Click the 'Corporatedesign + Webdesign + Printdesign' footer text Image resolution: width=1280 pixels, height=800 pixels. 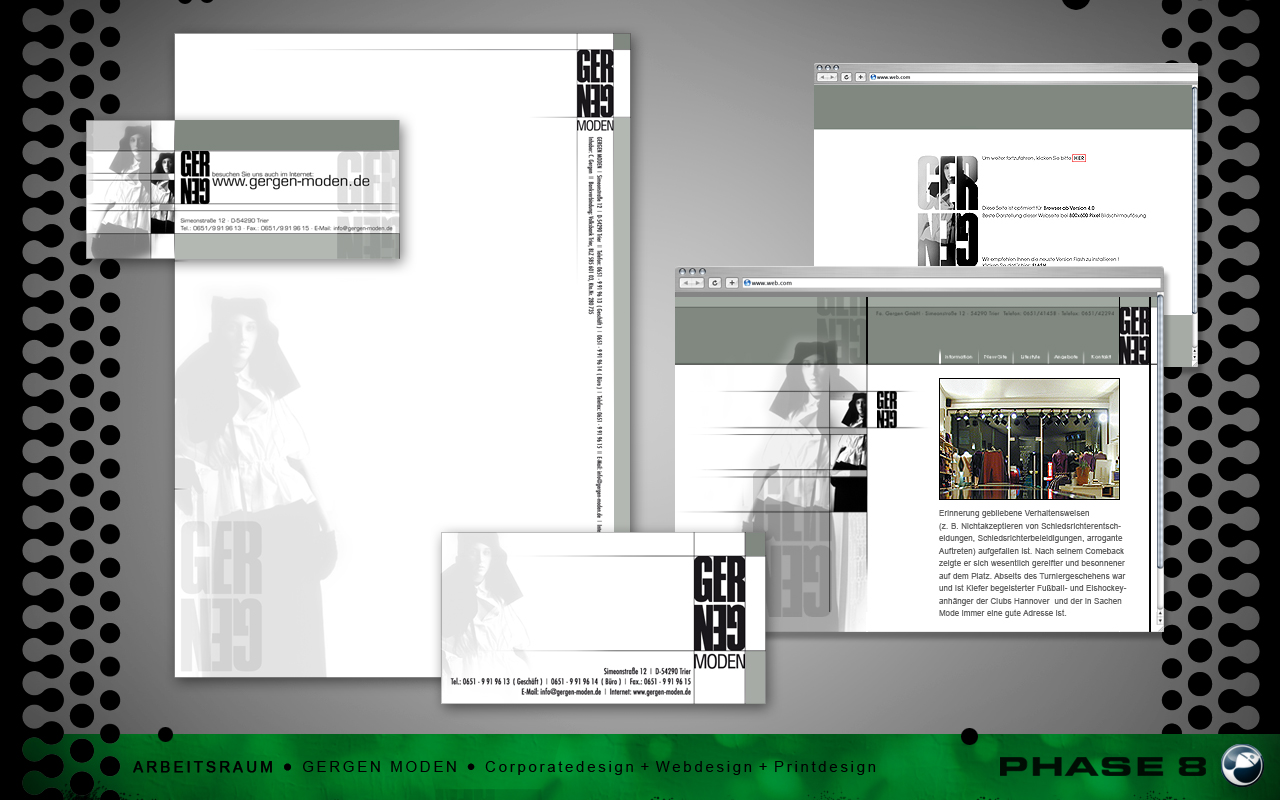tap(681, 767)
